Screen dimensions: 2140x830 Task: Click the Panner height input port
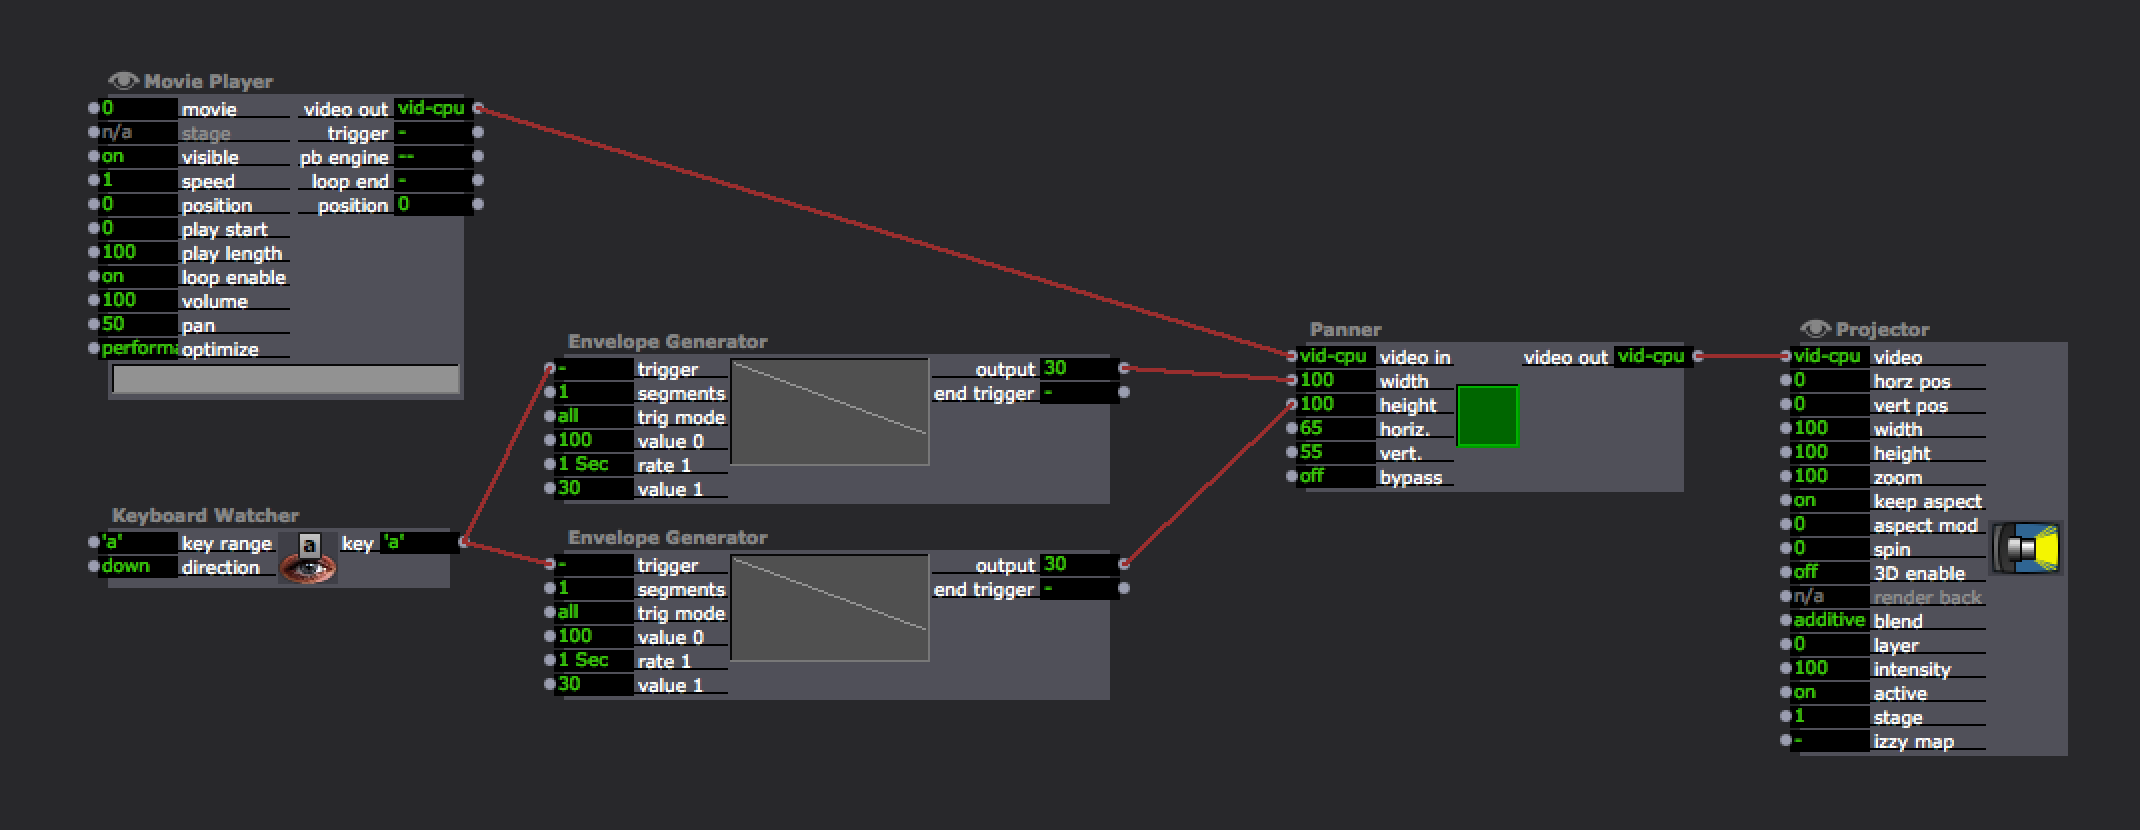1292,404
